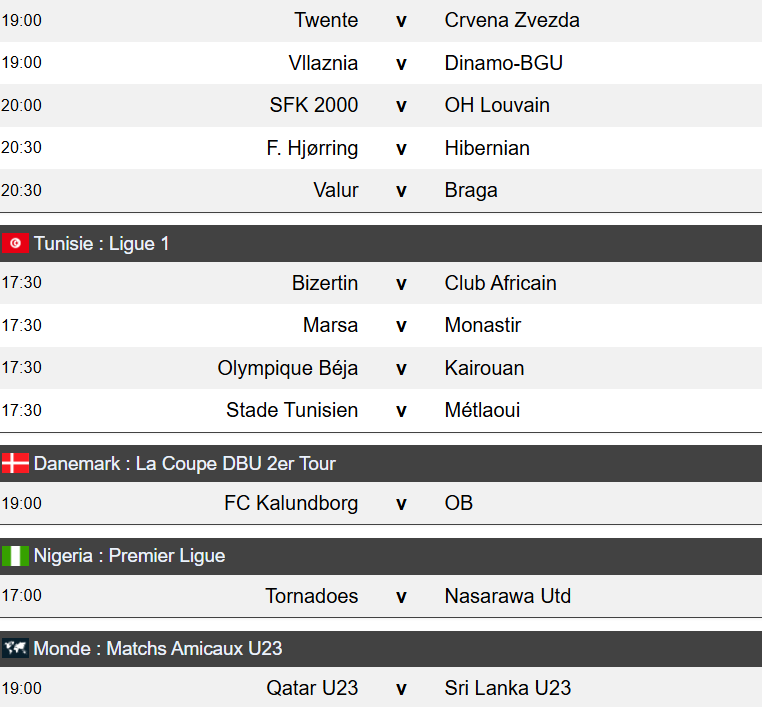Select Olympique Béja team
Screen dimensions: 762x707
pyautogui.click(x=288, y=368)
